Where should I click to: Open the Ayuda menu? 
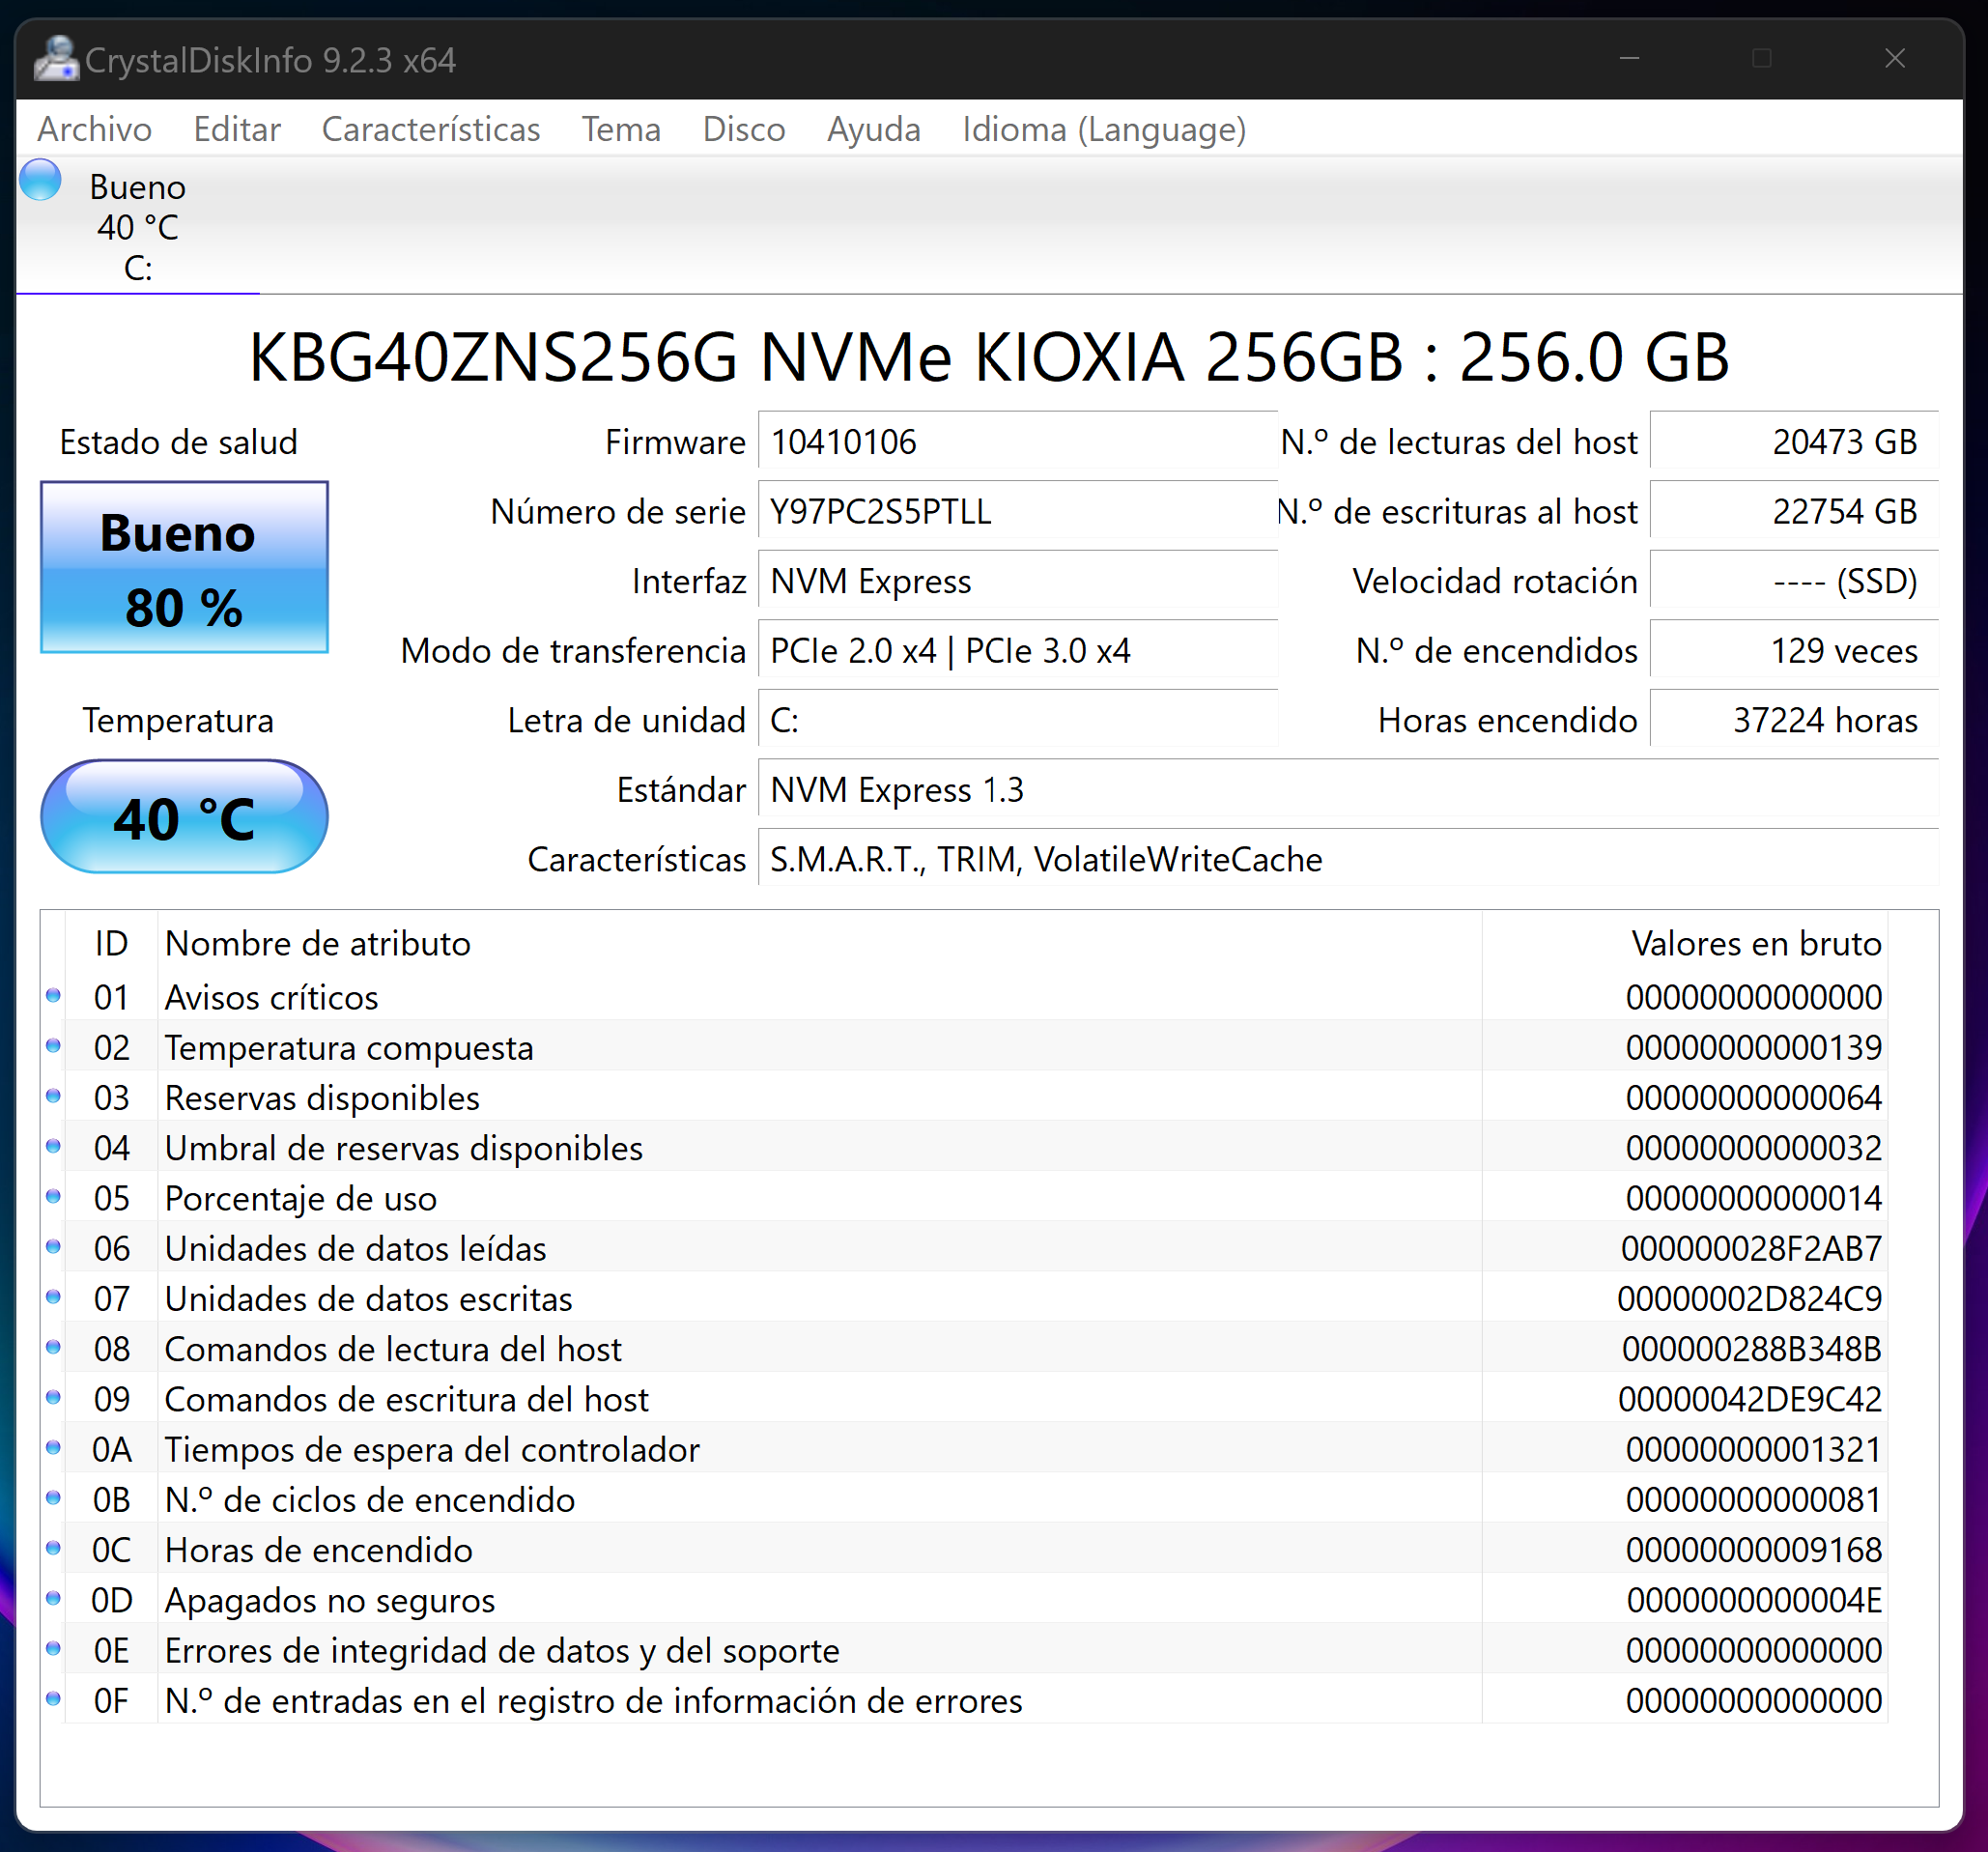pos(873,129)
